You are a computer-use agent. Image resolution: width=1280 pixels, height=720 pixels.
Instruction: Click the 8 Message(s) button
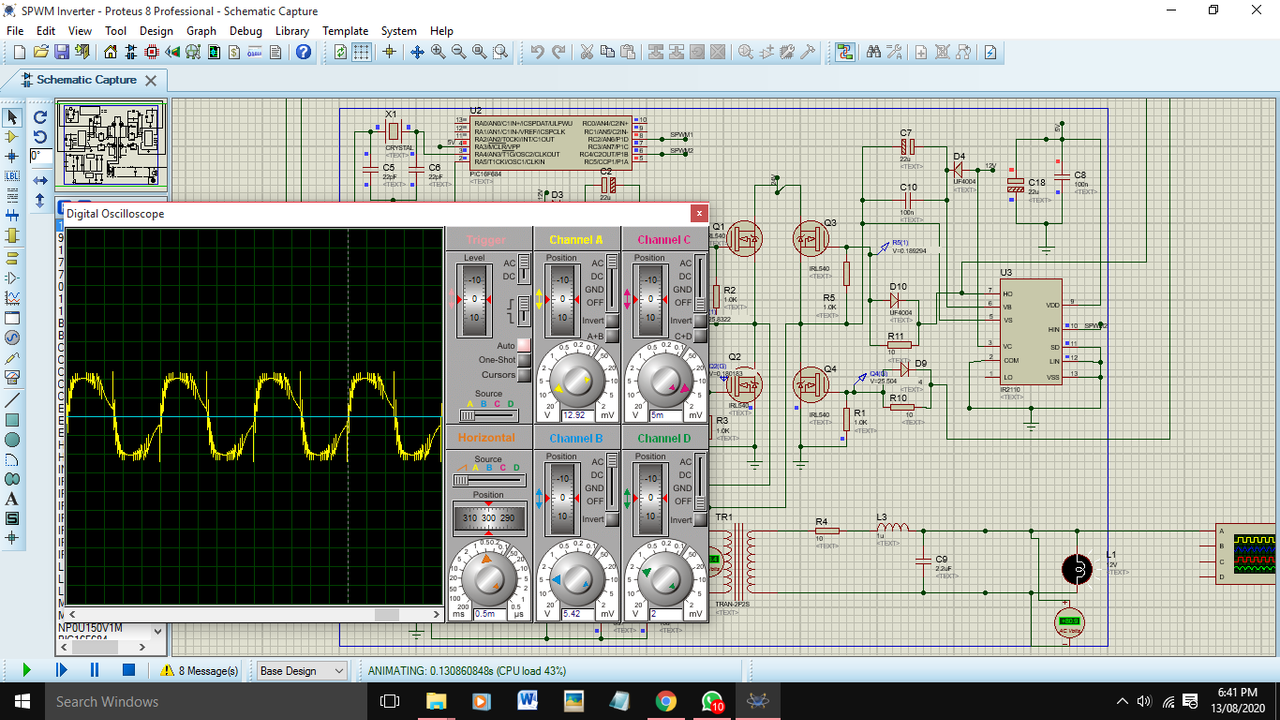(x=199, y=670)
